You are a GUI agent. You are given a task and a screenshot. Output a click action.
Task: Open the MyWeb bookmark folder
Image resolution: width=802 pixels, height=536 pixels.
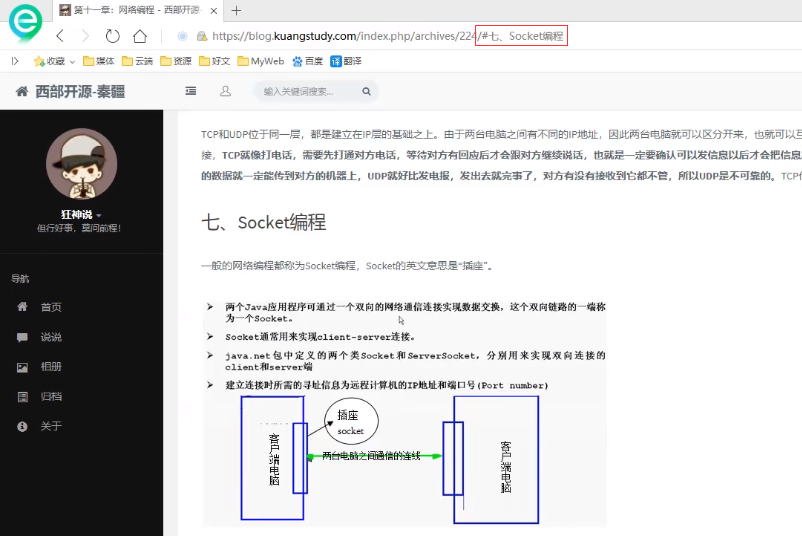[261, 61]
